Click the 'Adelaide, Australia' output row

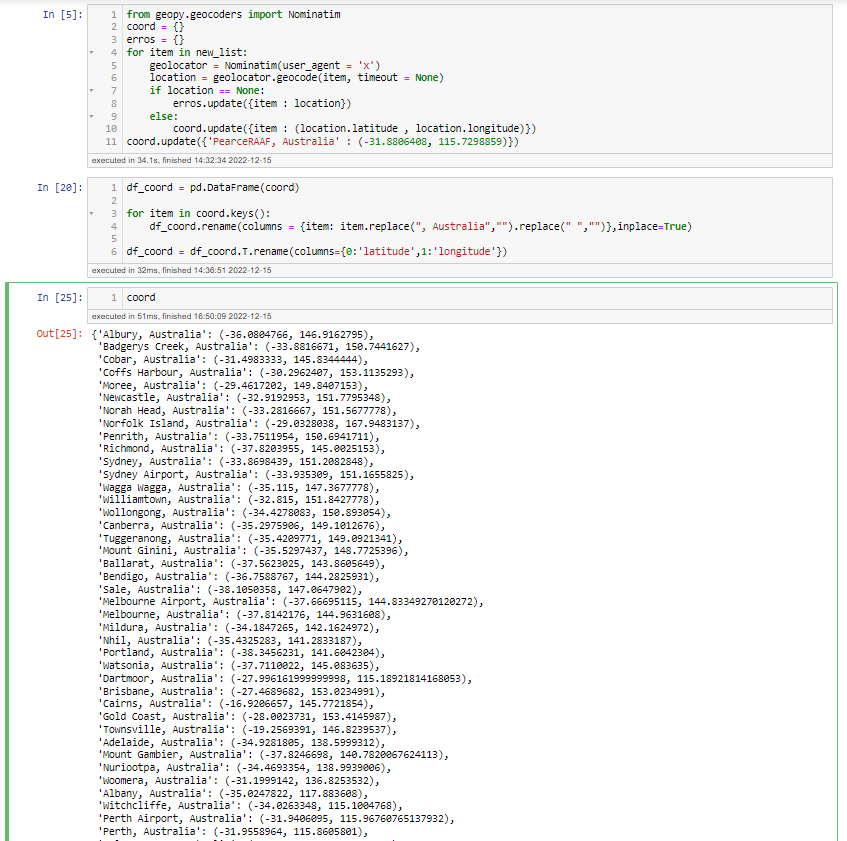(241, 743)
